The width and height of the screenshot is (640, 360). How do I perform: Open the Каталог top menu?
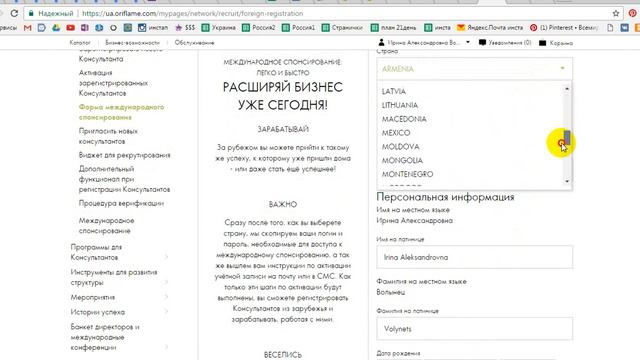[80, 42]
